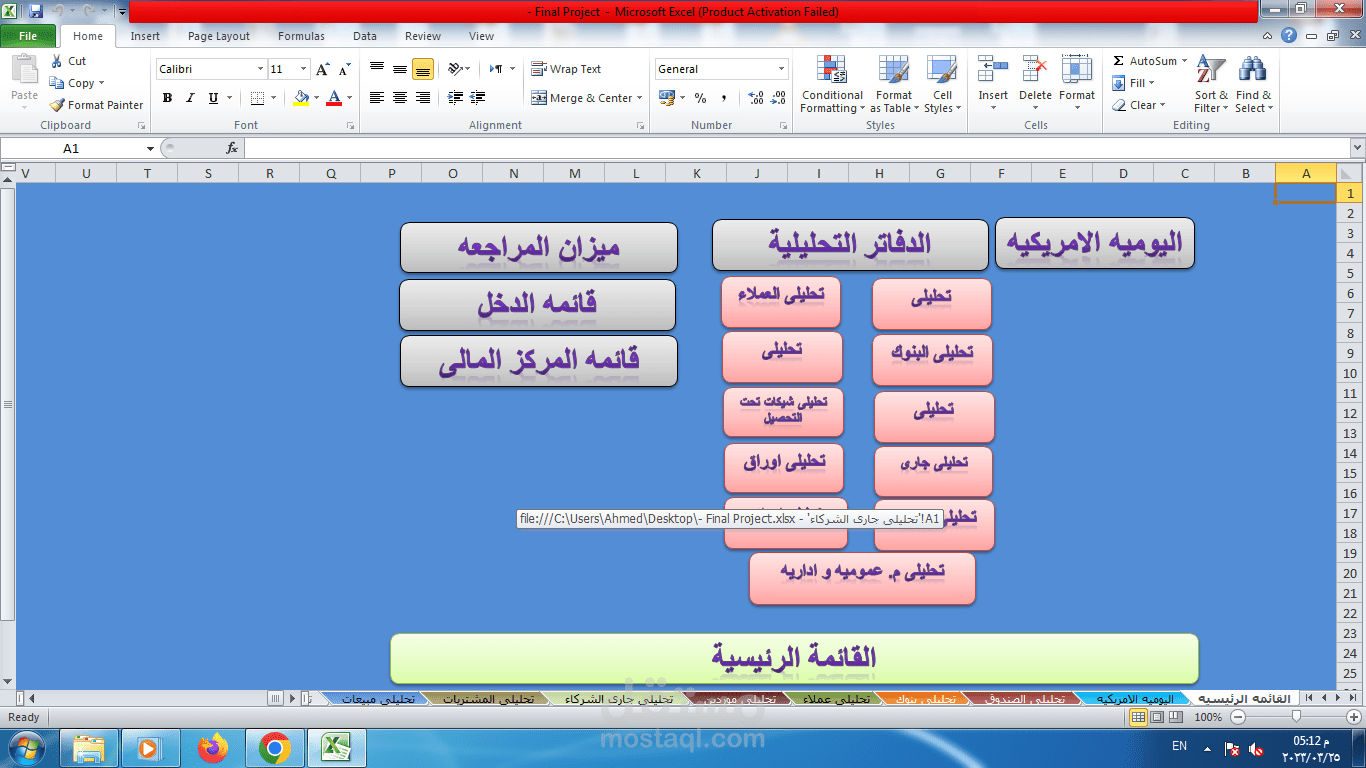Image resolution: width=1366 pixels, height=768 pixels.
Task: Decrease font size with Shrink Font
Action: pos(344,69)
